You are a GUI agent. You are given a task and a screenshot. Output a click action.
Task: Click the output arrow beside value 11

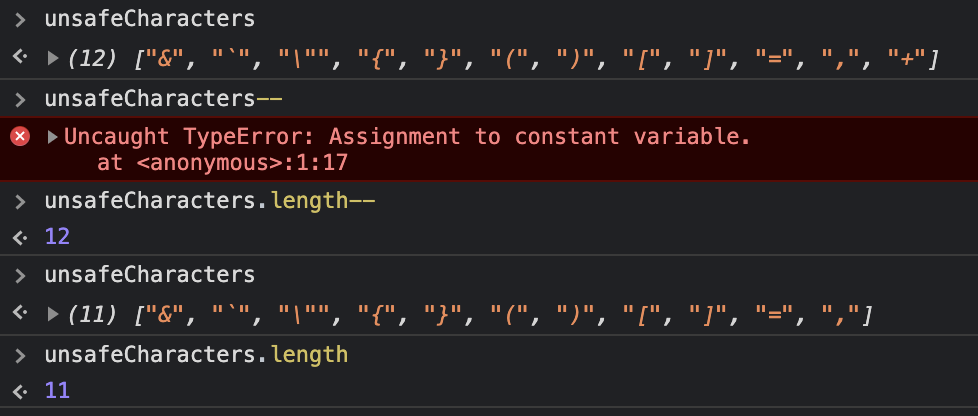pos(19,391)
